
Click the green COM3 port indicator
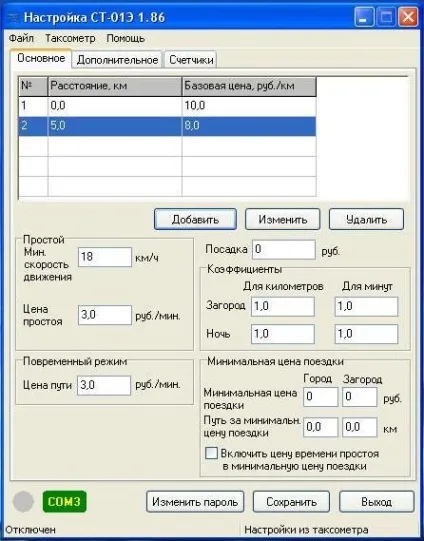pyautogui.click(x=65, y=501)
